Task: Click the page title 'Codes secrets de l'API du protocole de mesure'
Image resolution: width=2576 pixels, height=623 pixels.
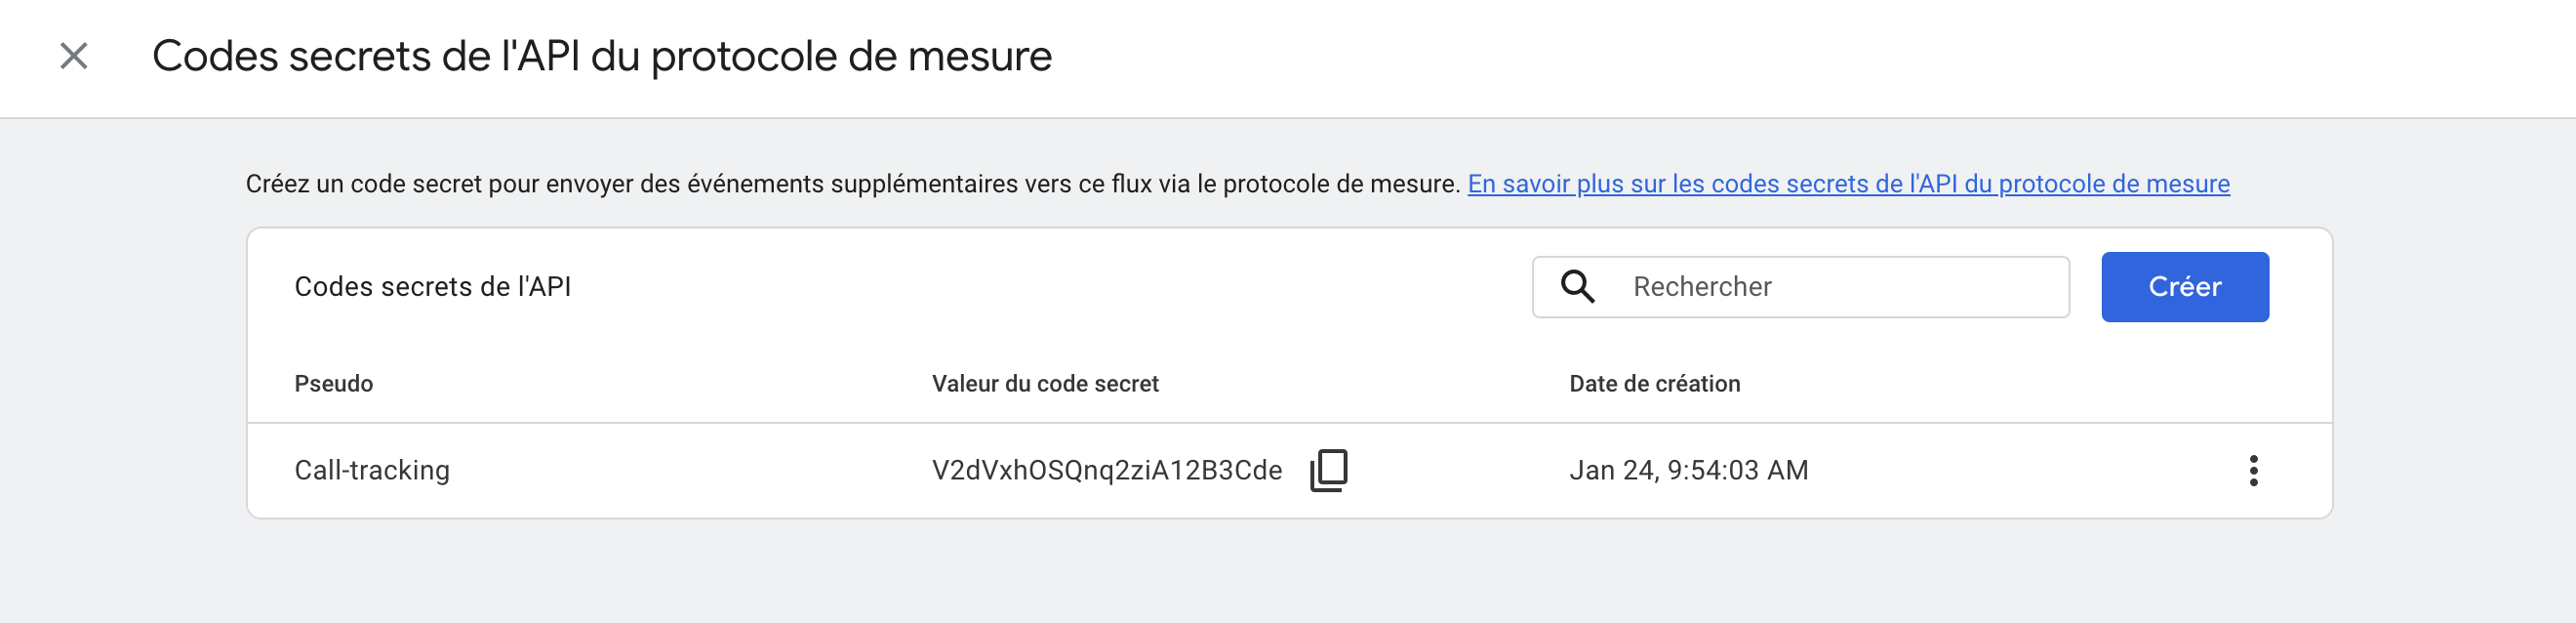Action: click(x=602, y=56)
